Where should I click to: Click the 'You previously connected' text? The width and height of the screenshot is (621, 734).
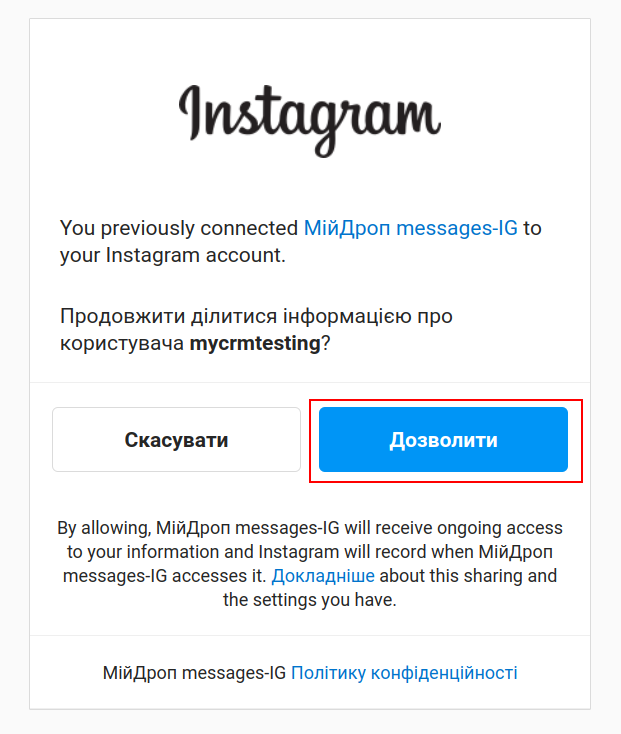(x=179, y=228)
